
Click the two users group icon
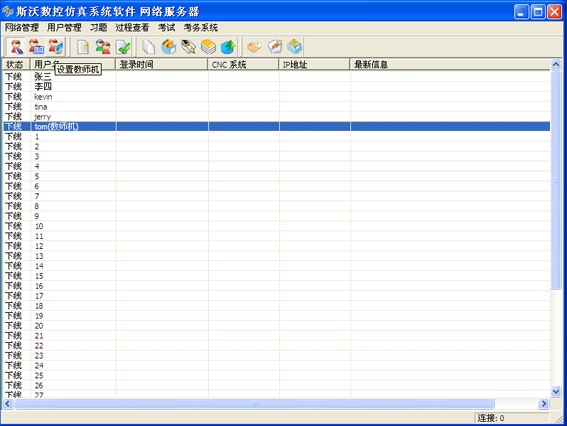click(x=103, y=47)
